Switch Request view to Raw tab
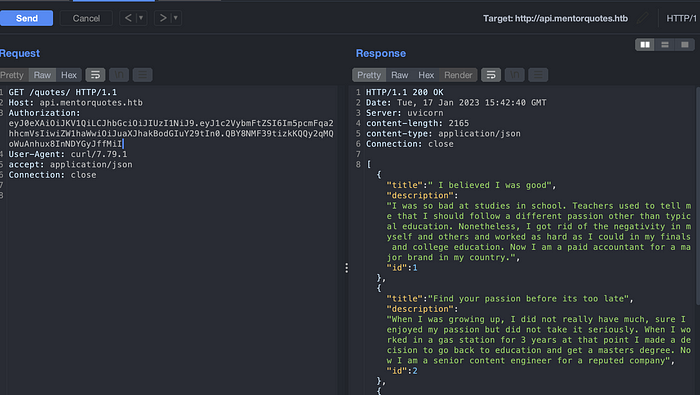The height and width of the screenshot is (395, 700). tap(42, 75)
